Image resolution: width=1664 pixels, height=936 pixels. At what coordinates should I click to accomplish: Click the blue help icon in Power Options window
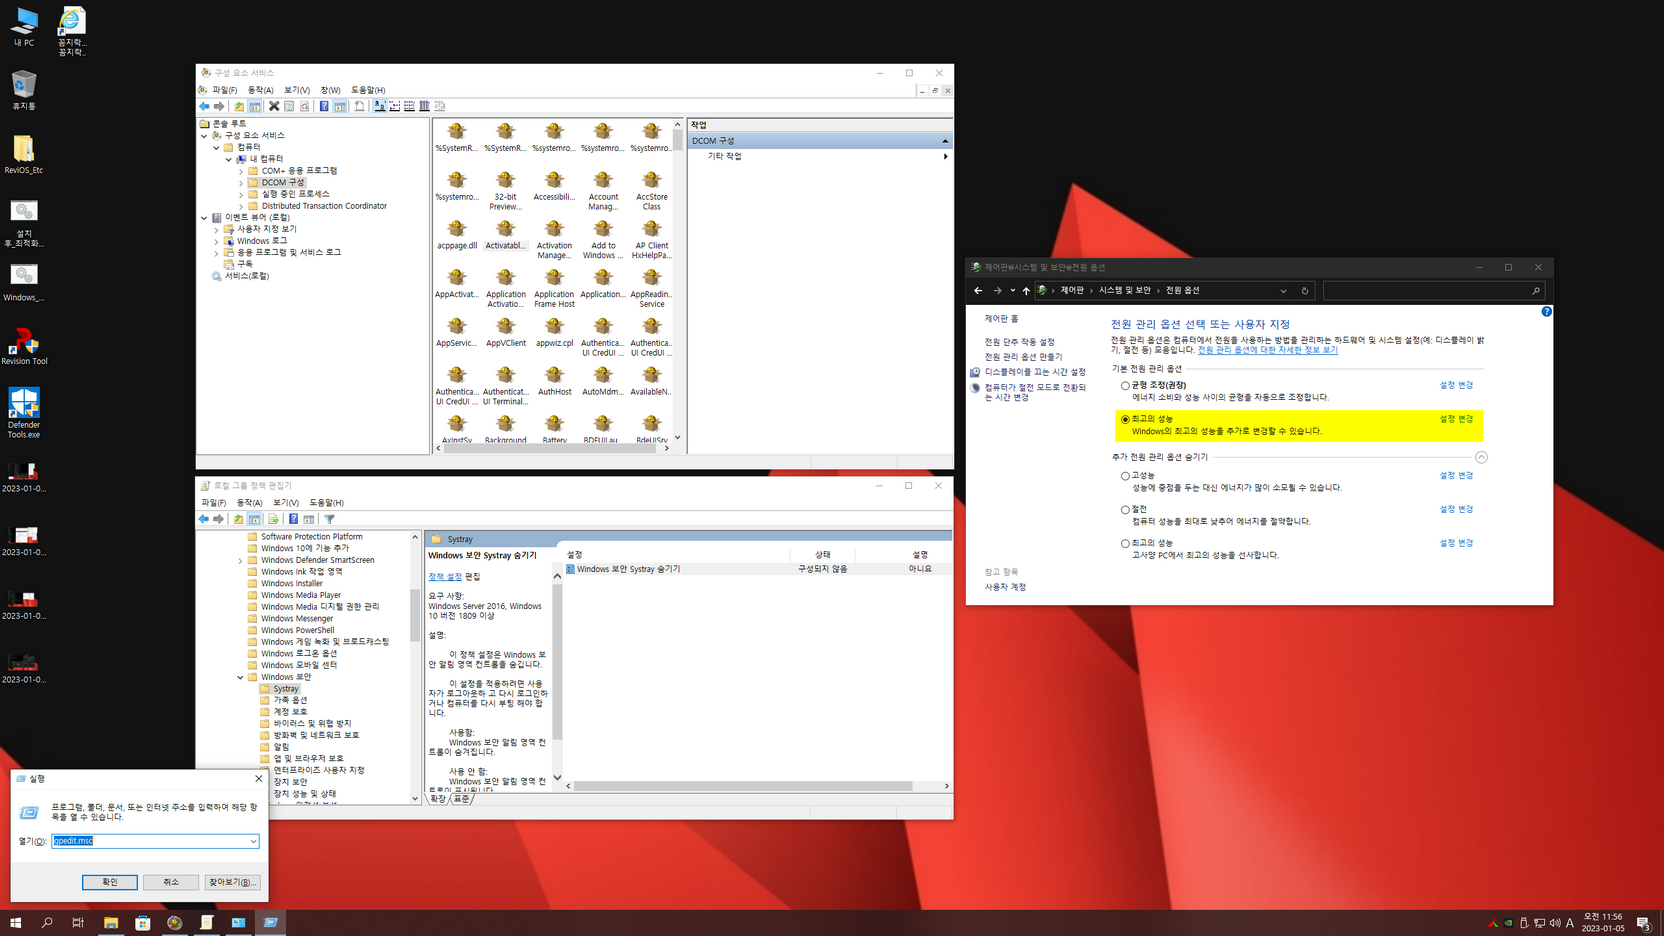point(1546,312)
